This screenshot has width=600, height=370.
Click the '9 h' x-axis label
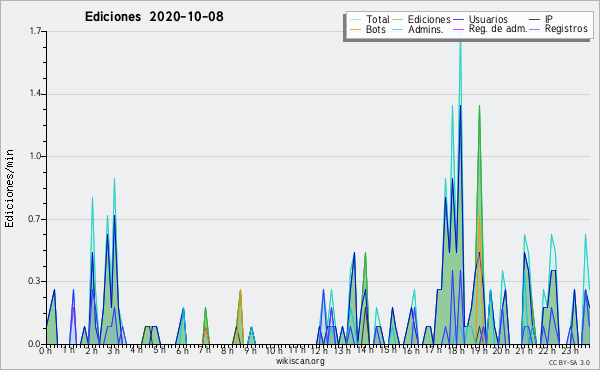coord(250,350)
